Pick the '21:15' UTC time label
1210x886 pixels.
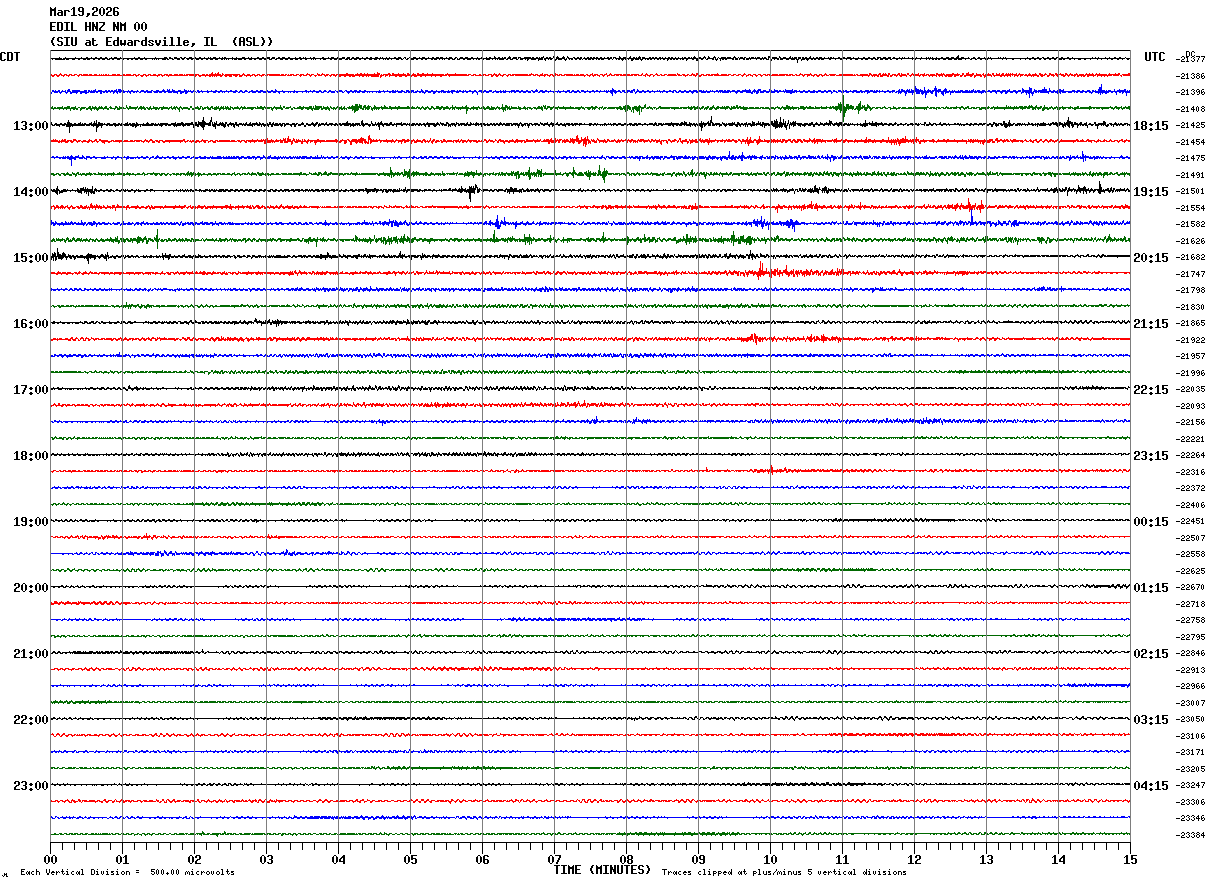[1151, 324]
